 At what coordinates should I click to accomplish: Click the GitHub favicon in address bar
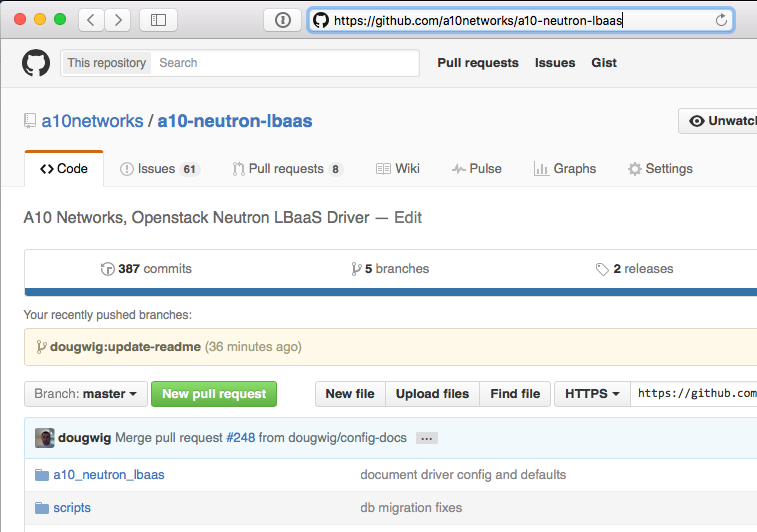321,20
